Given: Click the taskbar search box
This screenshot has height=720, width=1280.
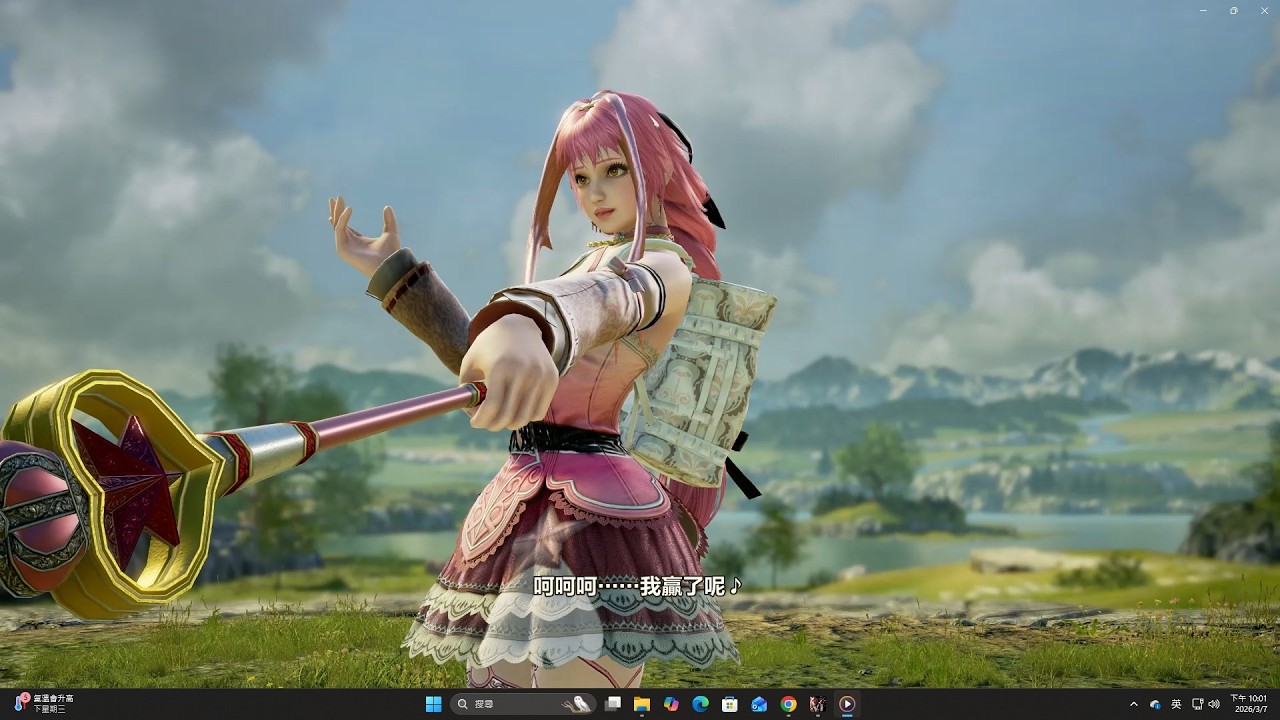Looking at the screenshot, I should click(523, 704).
